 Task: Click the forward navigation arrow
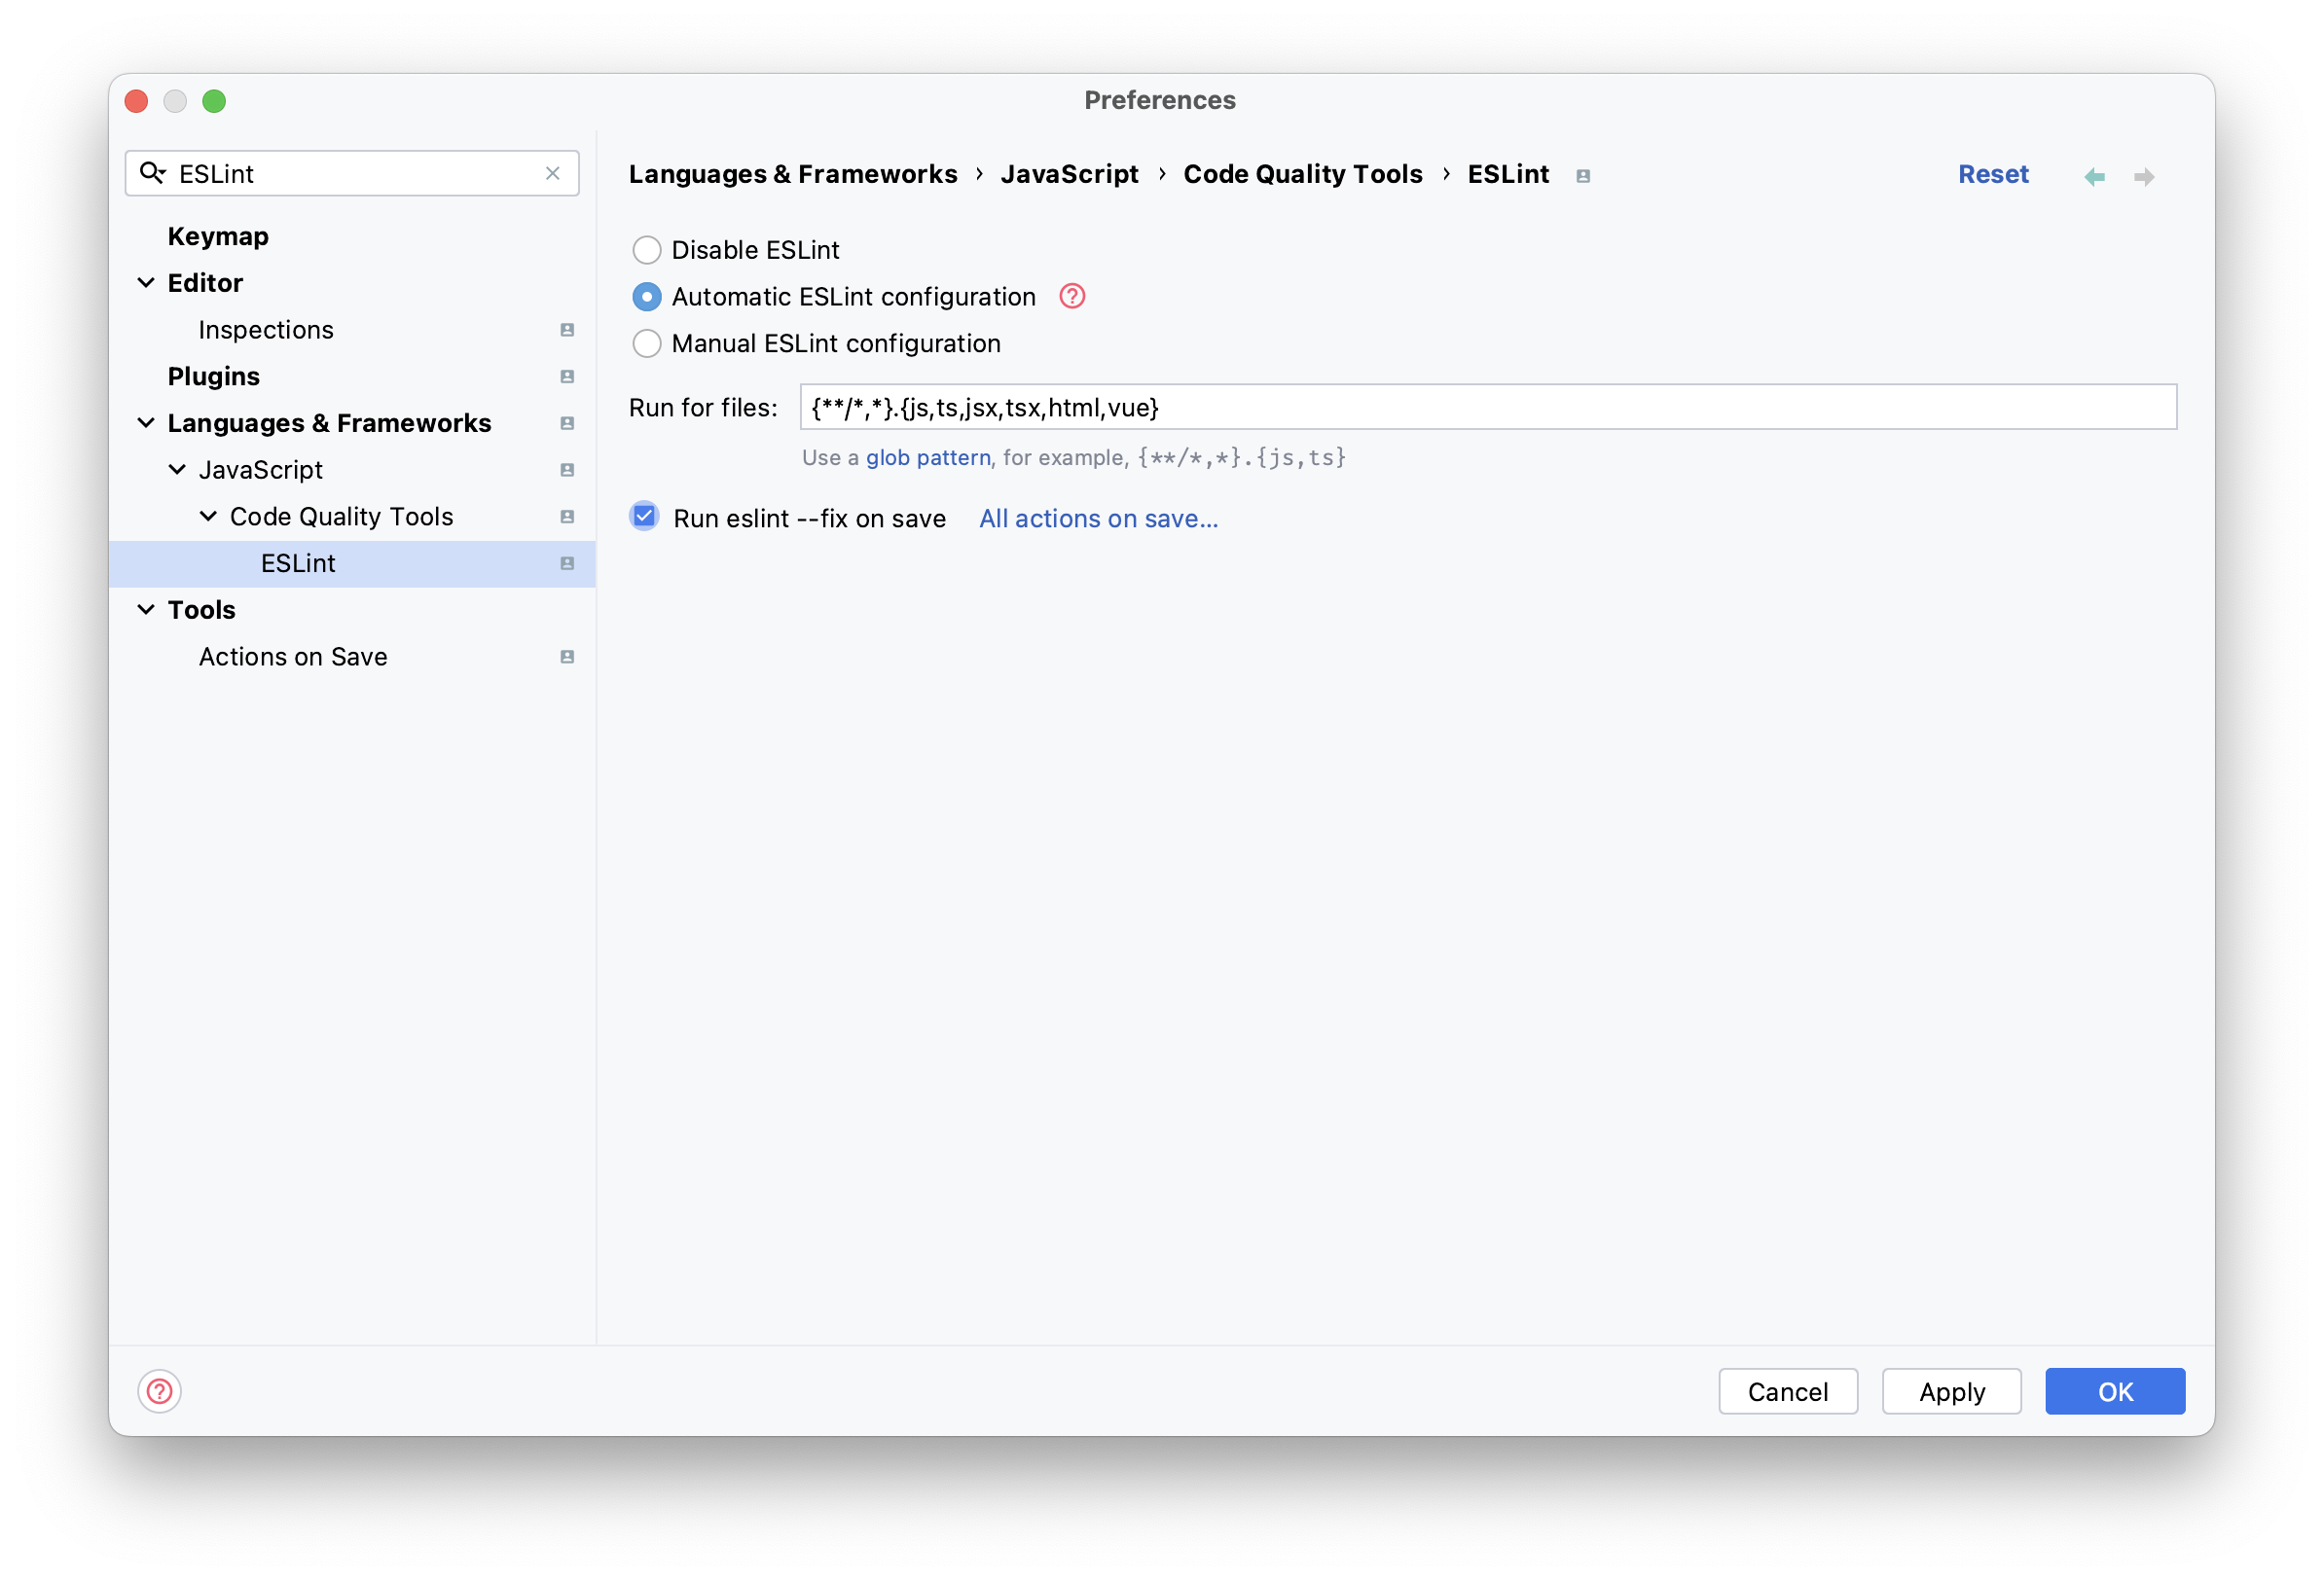[2144, 177]
